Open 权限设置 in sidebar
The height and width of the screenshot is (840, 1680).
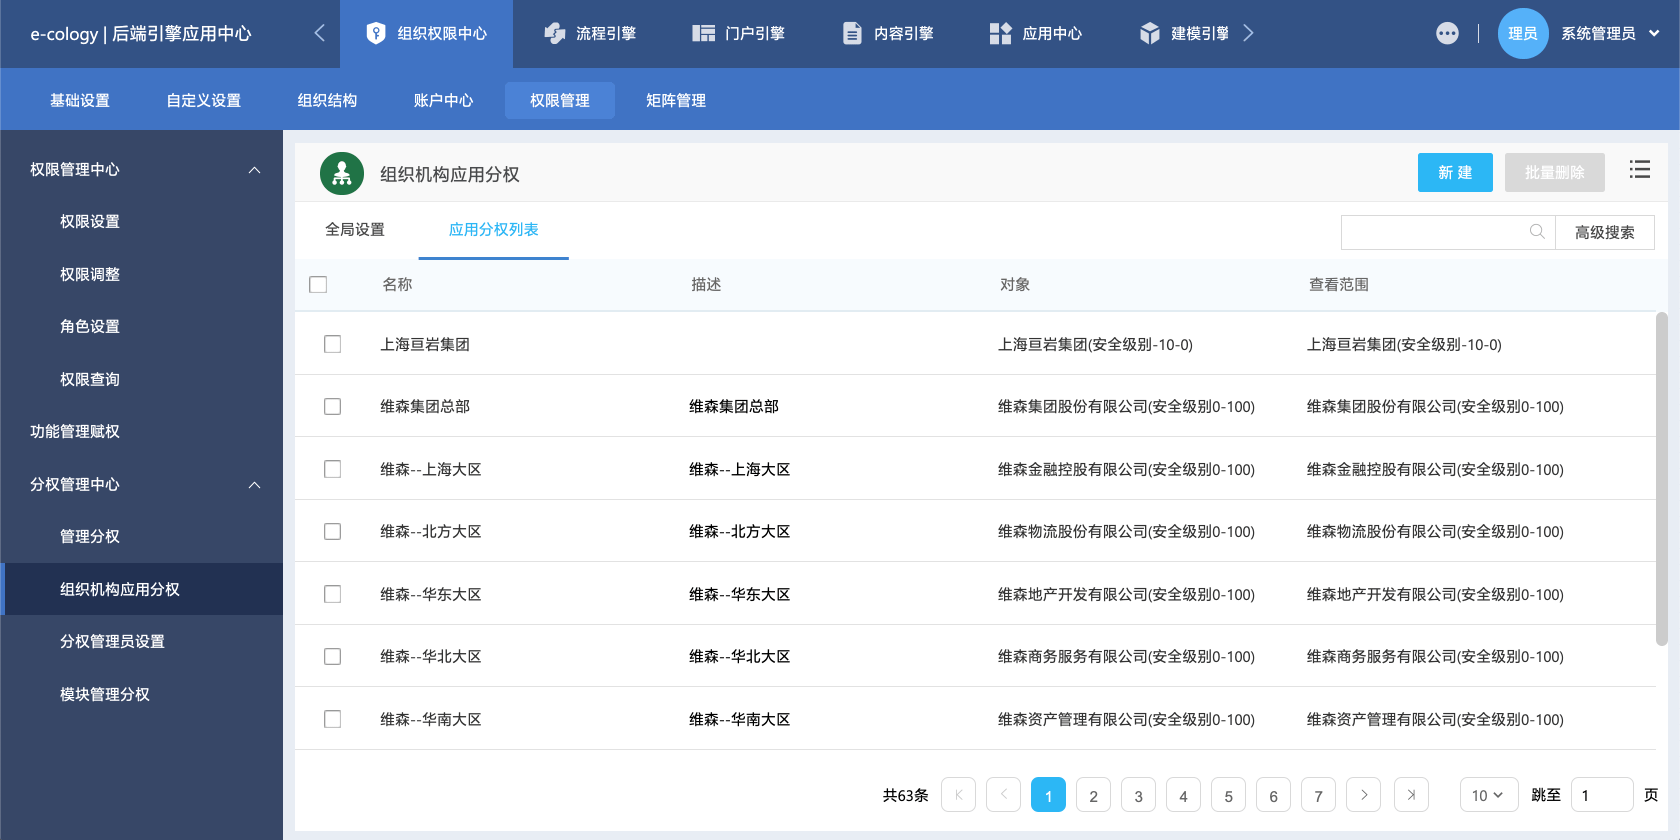click(x=90, y=222)
